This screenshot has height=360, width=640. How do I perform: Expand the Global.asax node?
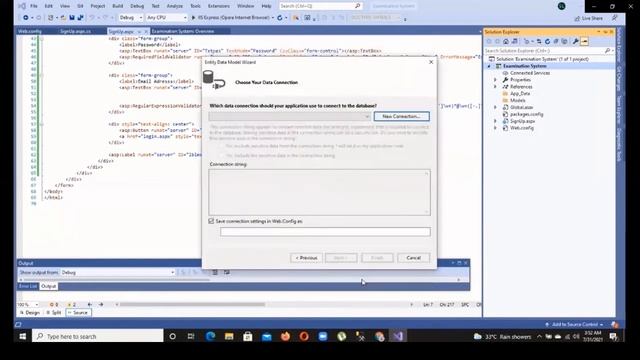click(x=496, y=107)
